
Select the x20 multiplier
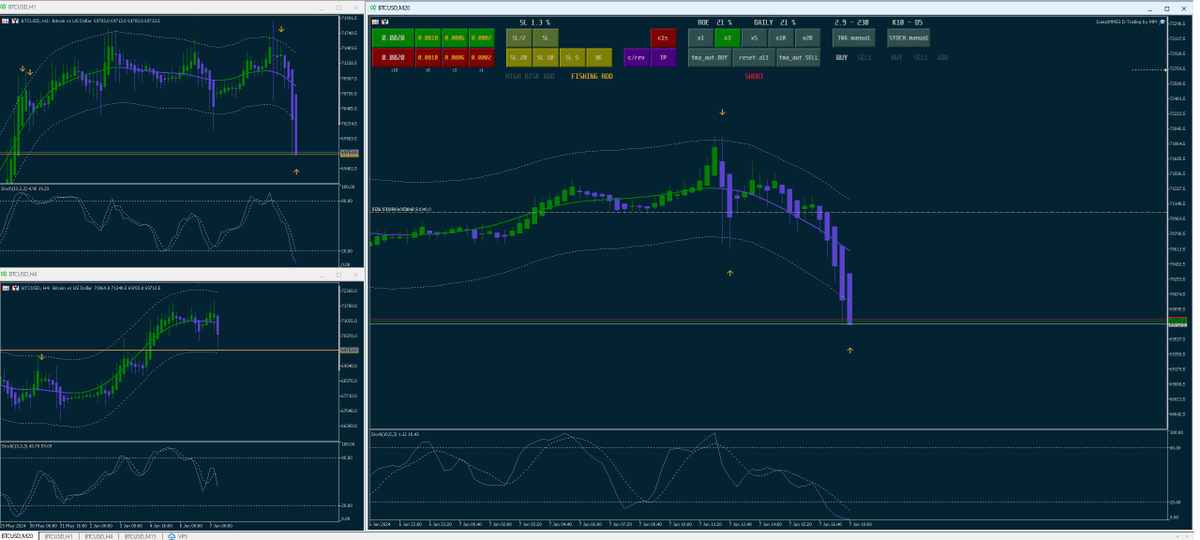click(x=808, y=38)
